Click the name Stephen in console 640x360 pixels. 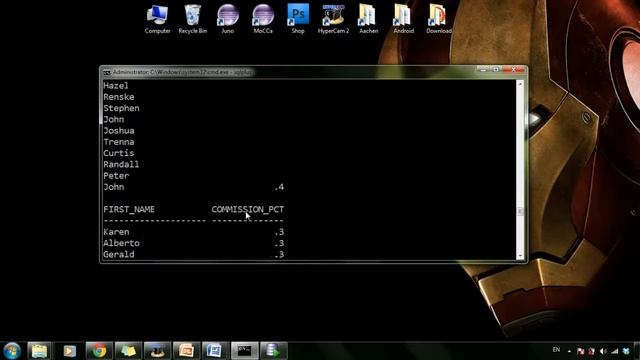pos(121,108)
